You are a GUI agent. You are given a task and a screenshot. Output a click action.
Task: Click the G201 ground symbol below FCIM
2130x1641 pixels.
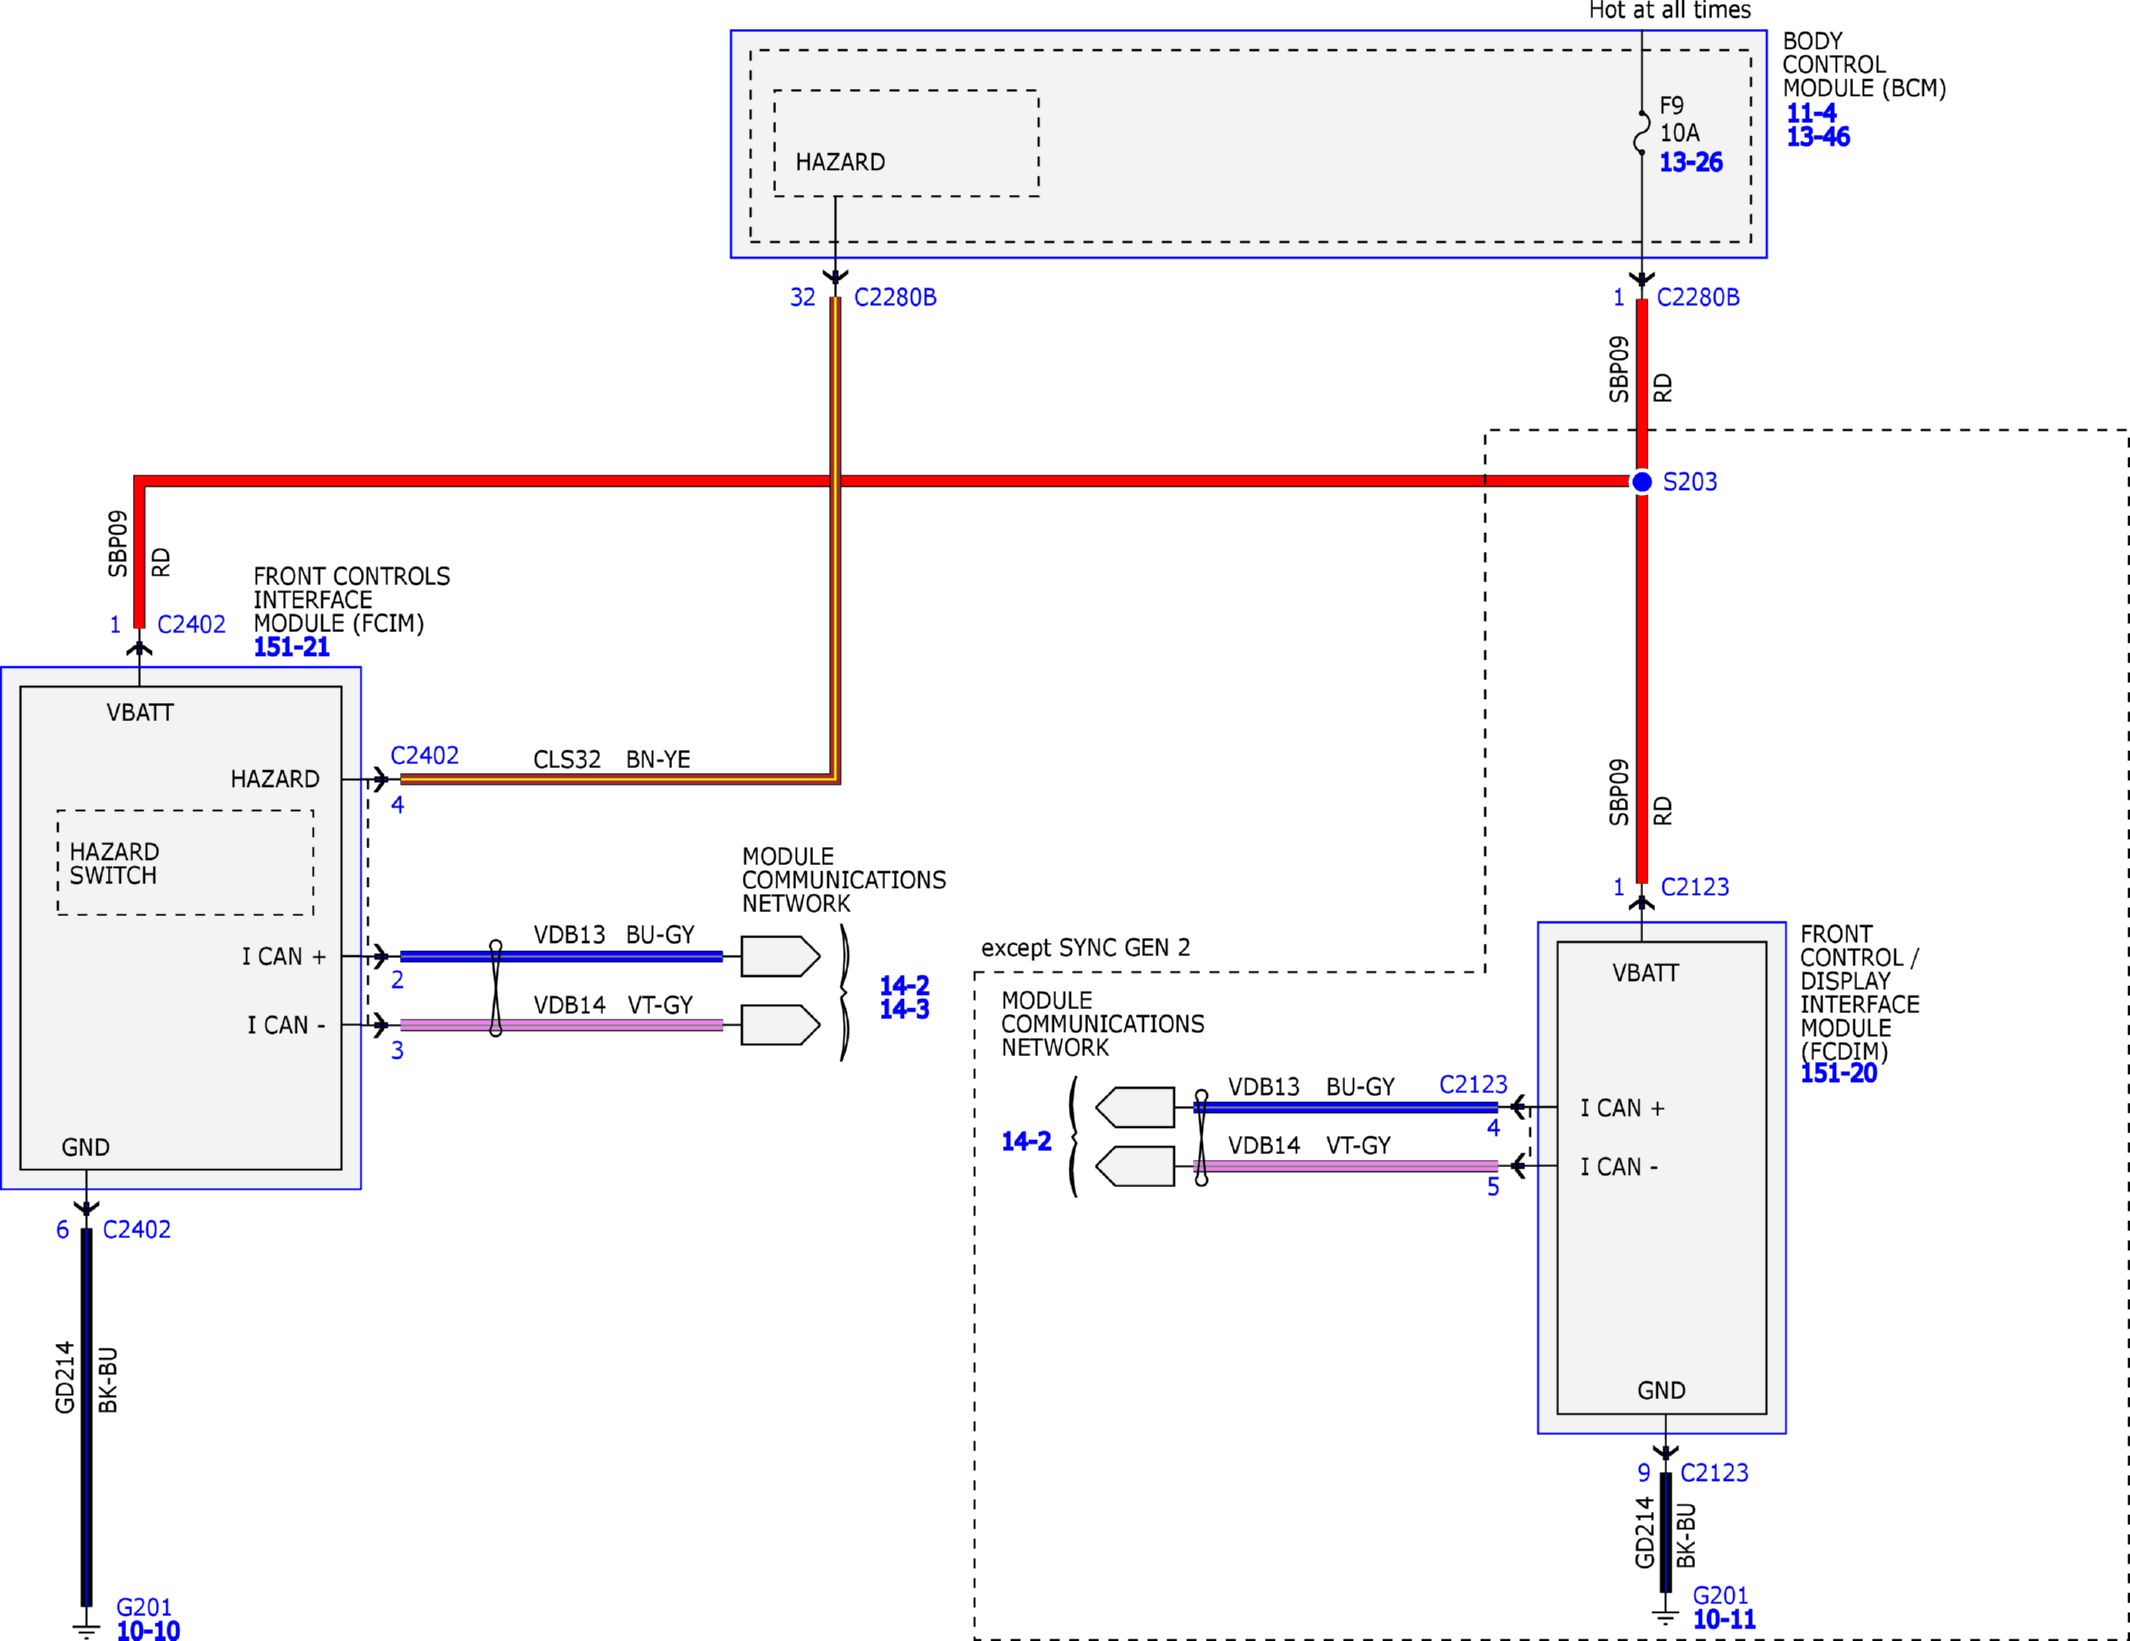pyautogui.click(x=86, y=1624)
